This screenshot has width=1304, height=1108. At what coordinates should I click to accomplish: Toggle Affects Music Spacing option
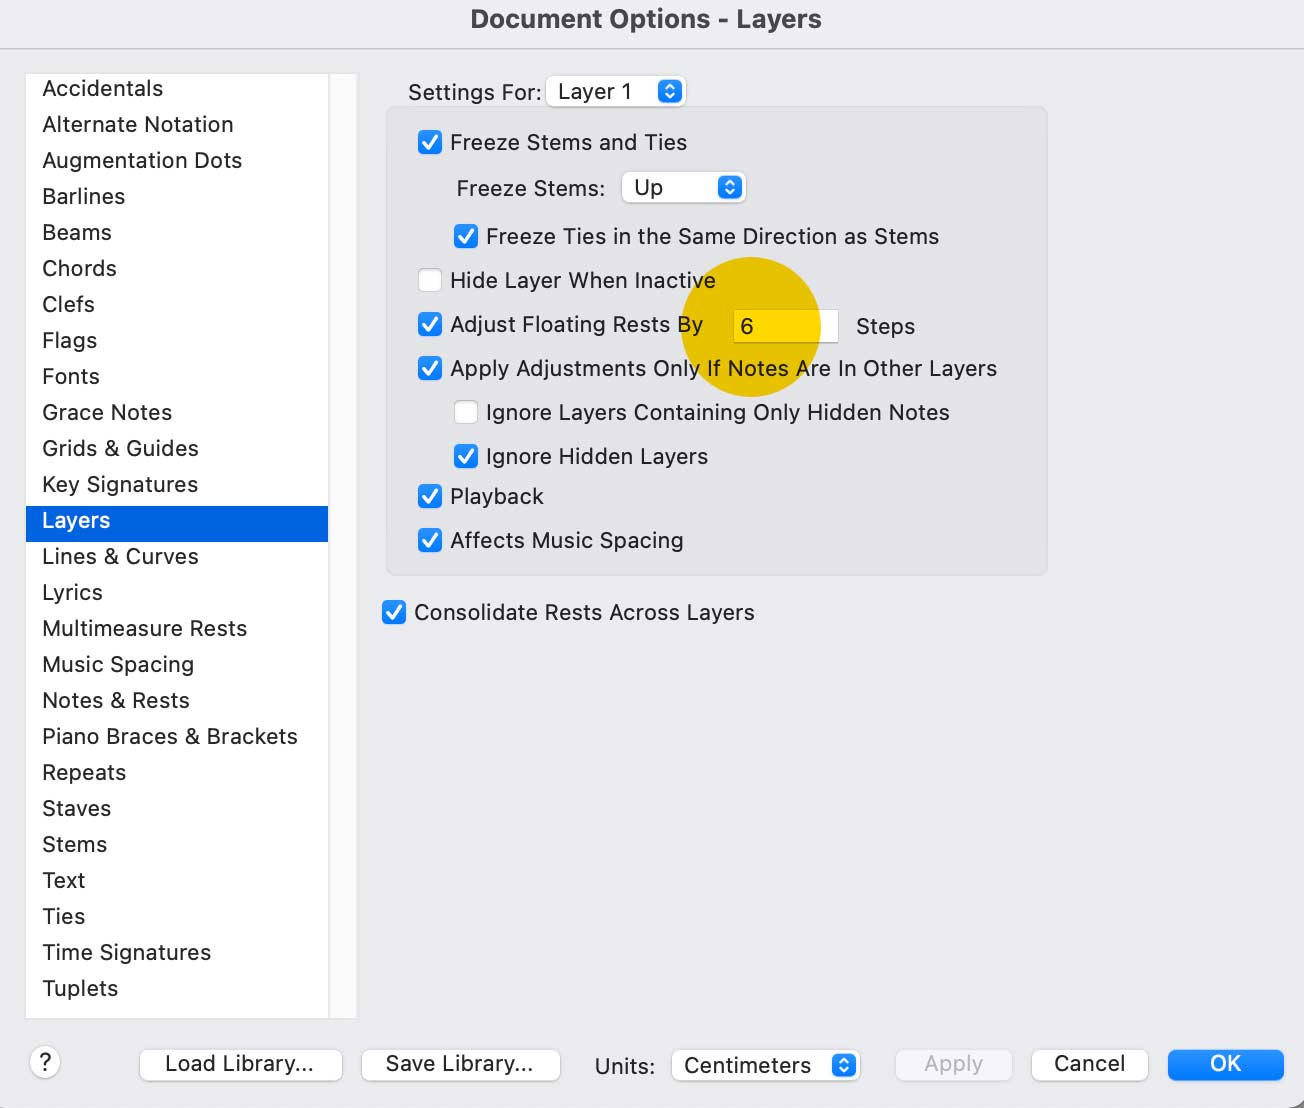430,540
